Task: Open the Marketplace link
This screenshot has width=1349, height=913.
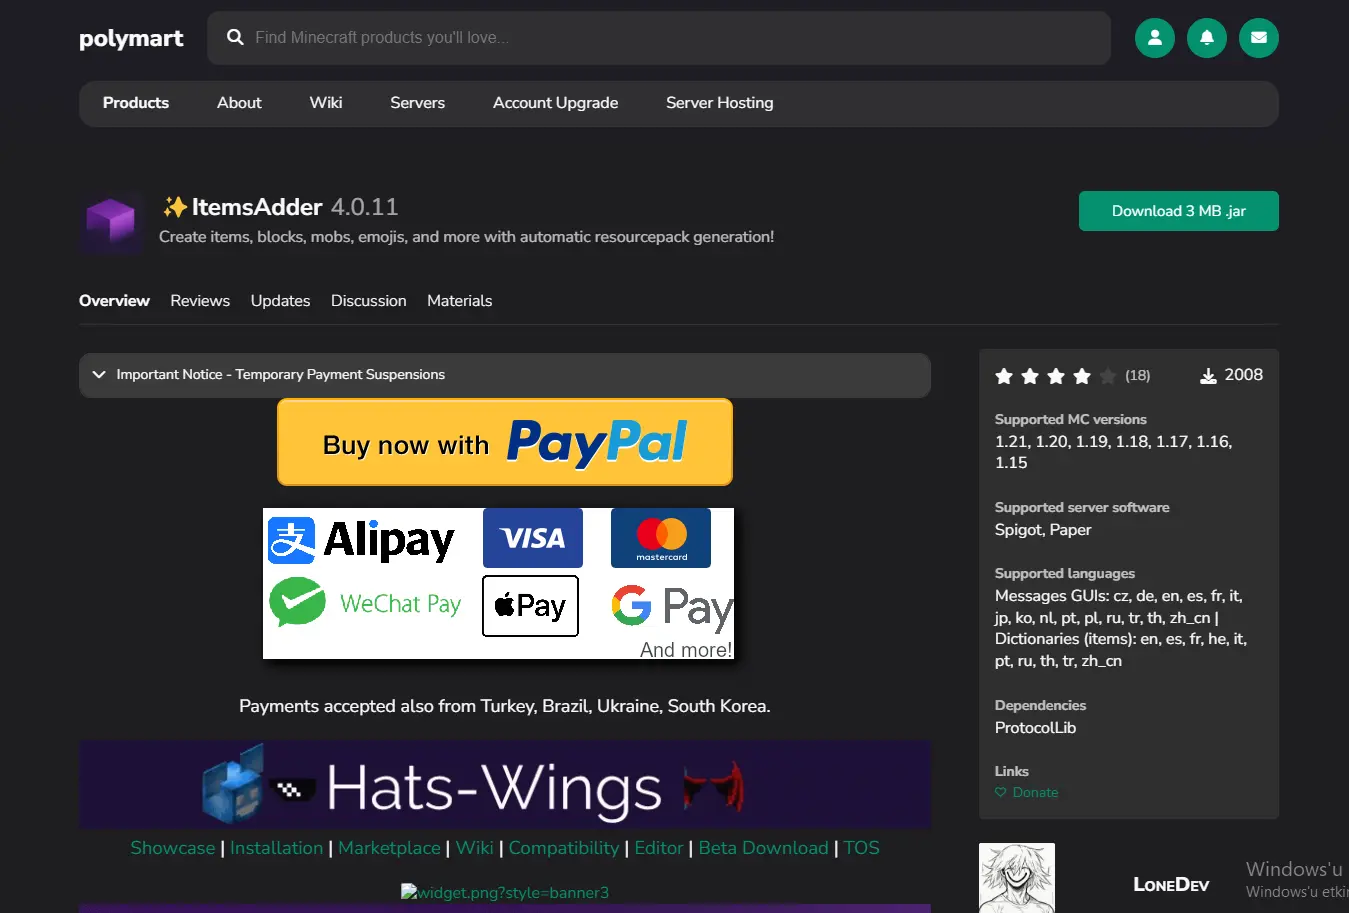Action: tap(389, 848)
